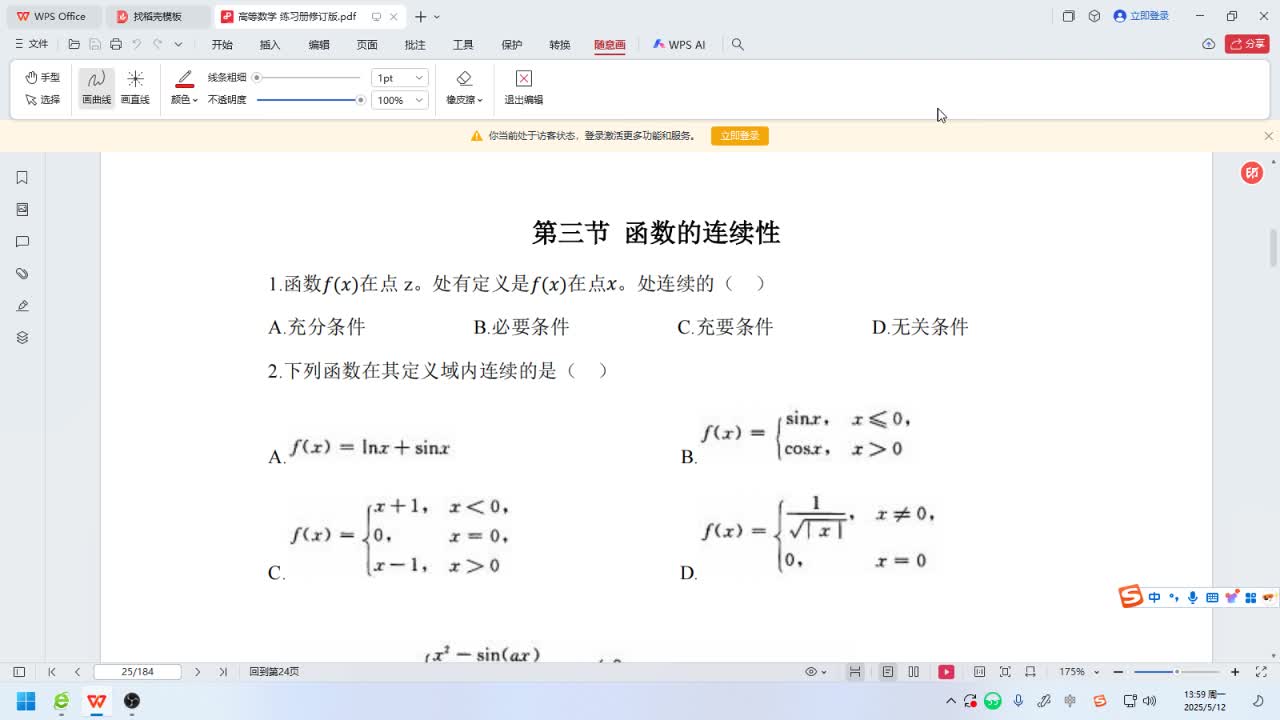Open the 175% zoom level dropdown
The image size is (1280, 720).
[x=1079, y=672]
